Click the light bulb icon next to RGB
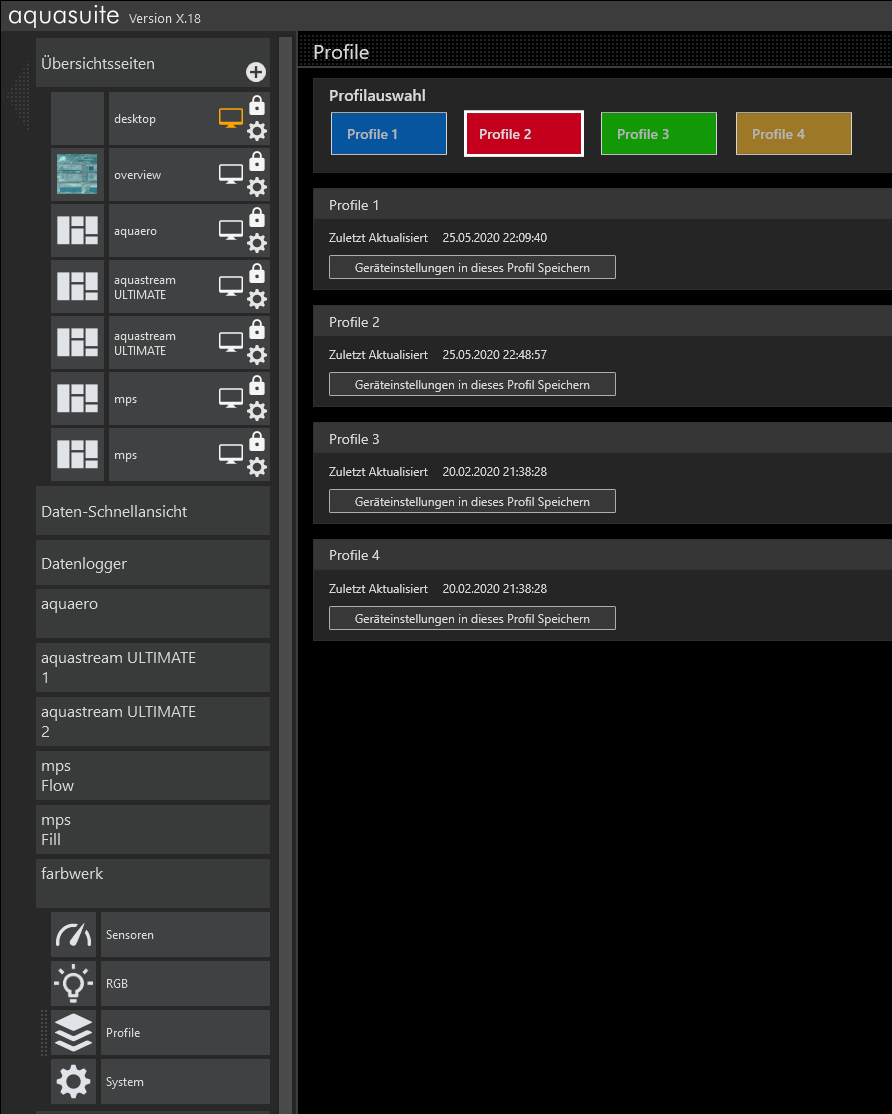This screenshot has height=1114, width=892. pos(74,984)
